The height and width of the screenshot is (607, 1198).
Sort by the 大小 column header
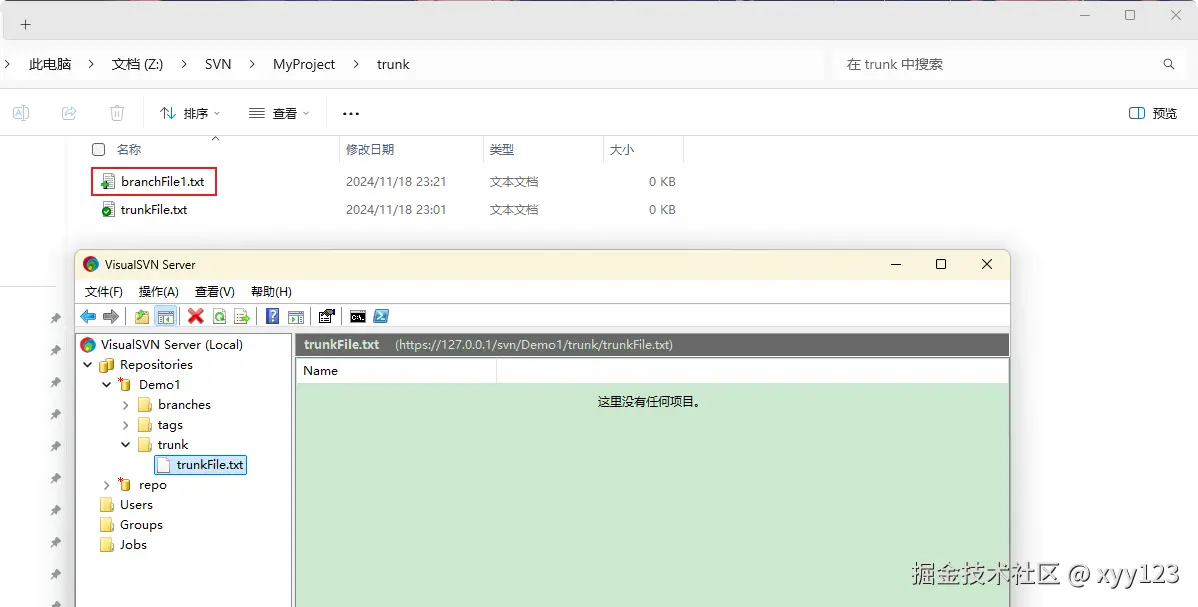click(x=643, y=150)
